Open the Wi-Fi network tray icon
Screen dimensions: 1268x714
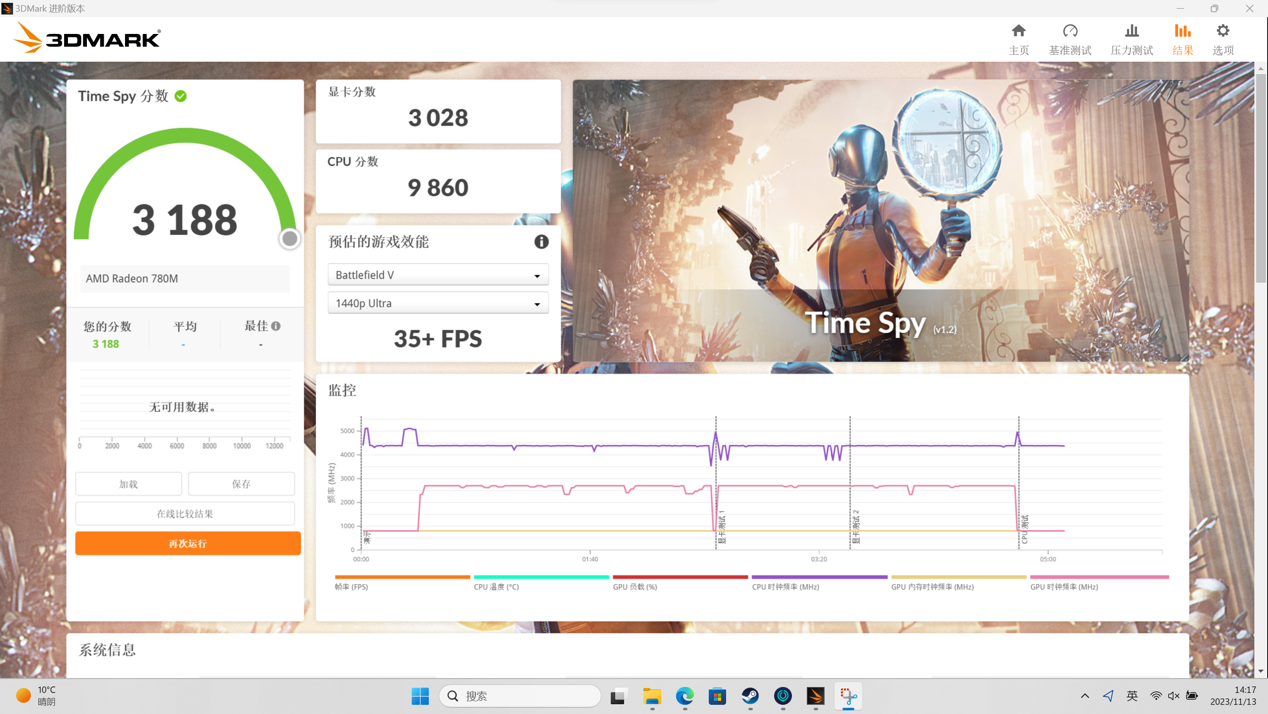[x=1156, y=696]
